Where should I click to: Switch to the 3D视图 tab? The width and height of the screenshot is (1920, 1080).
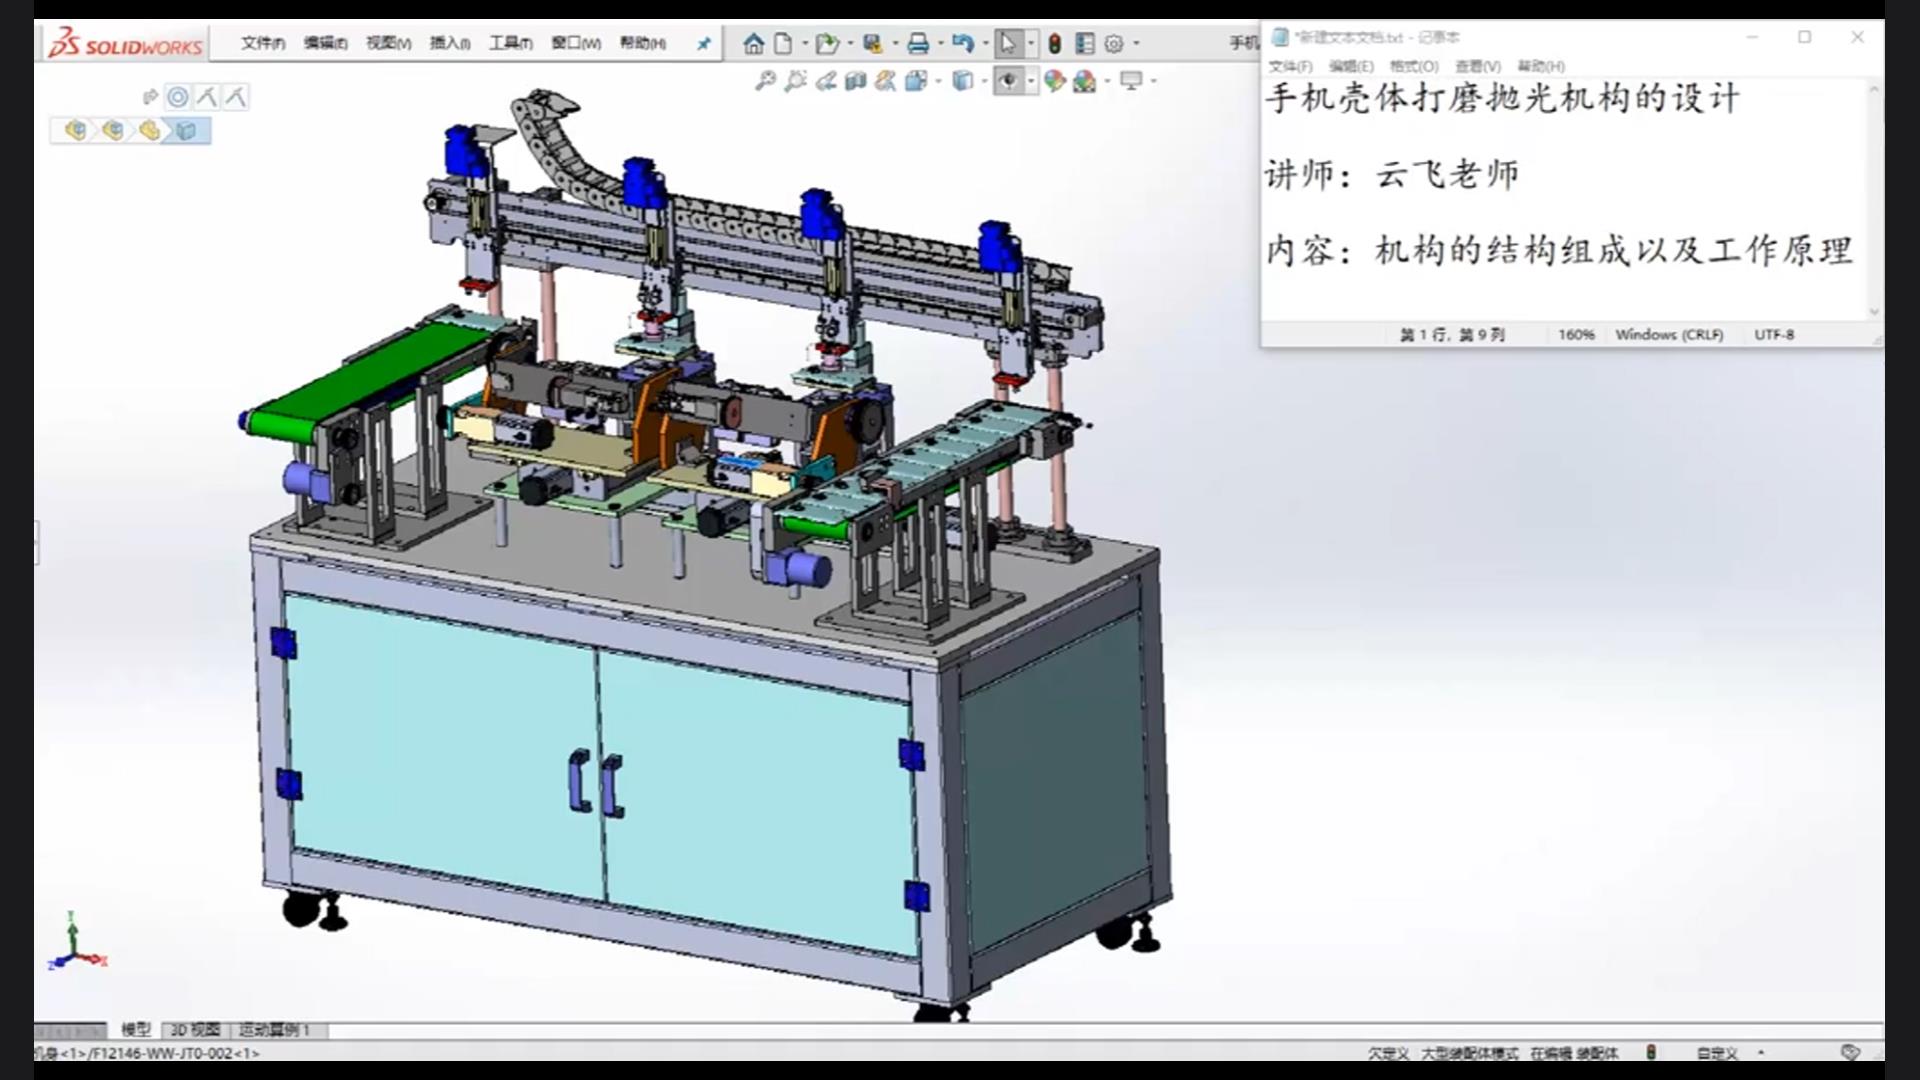click(195, 1029)
